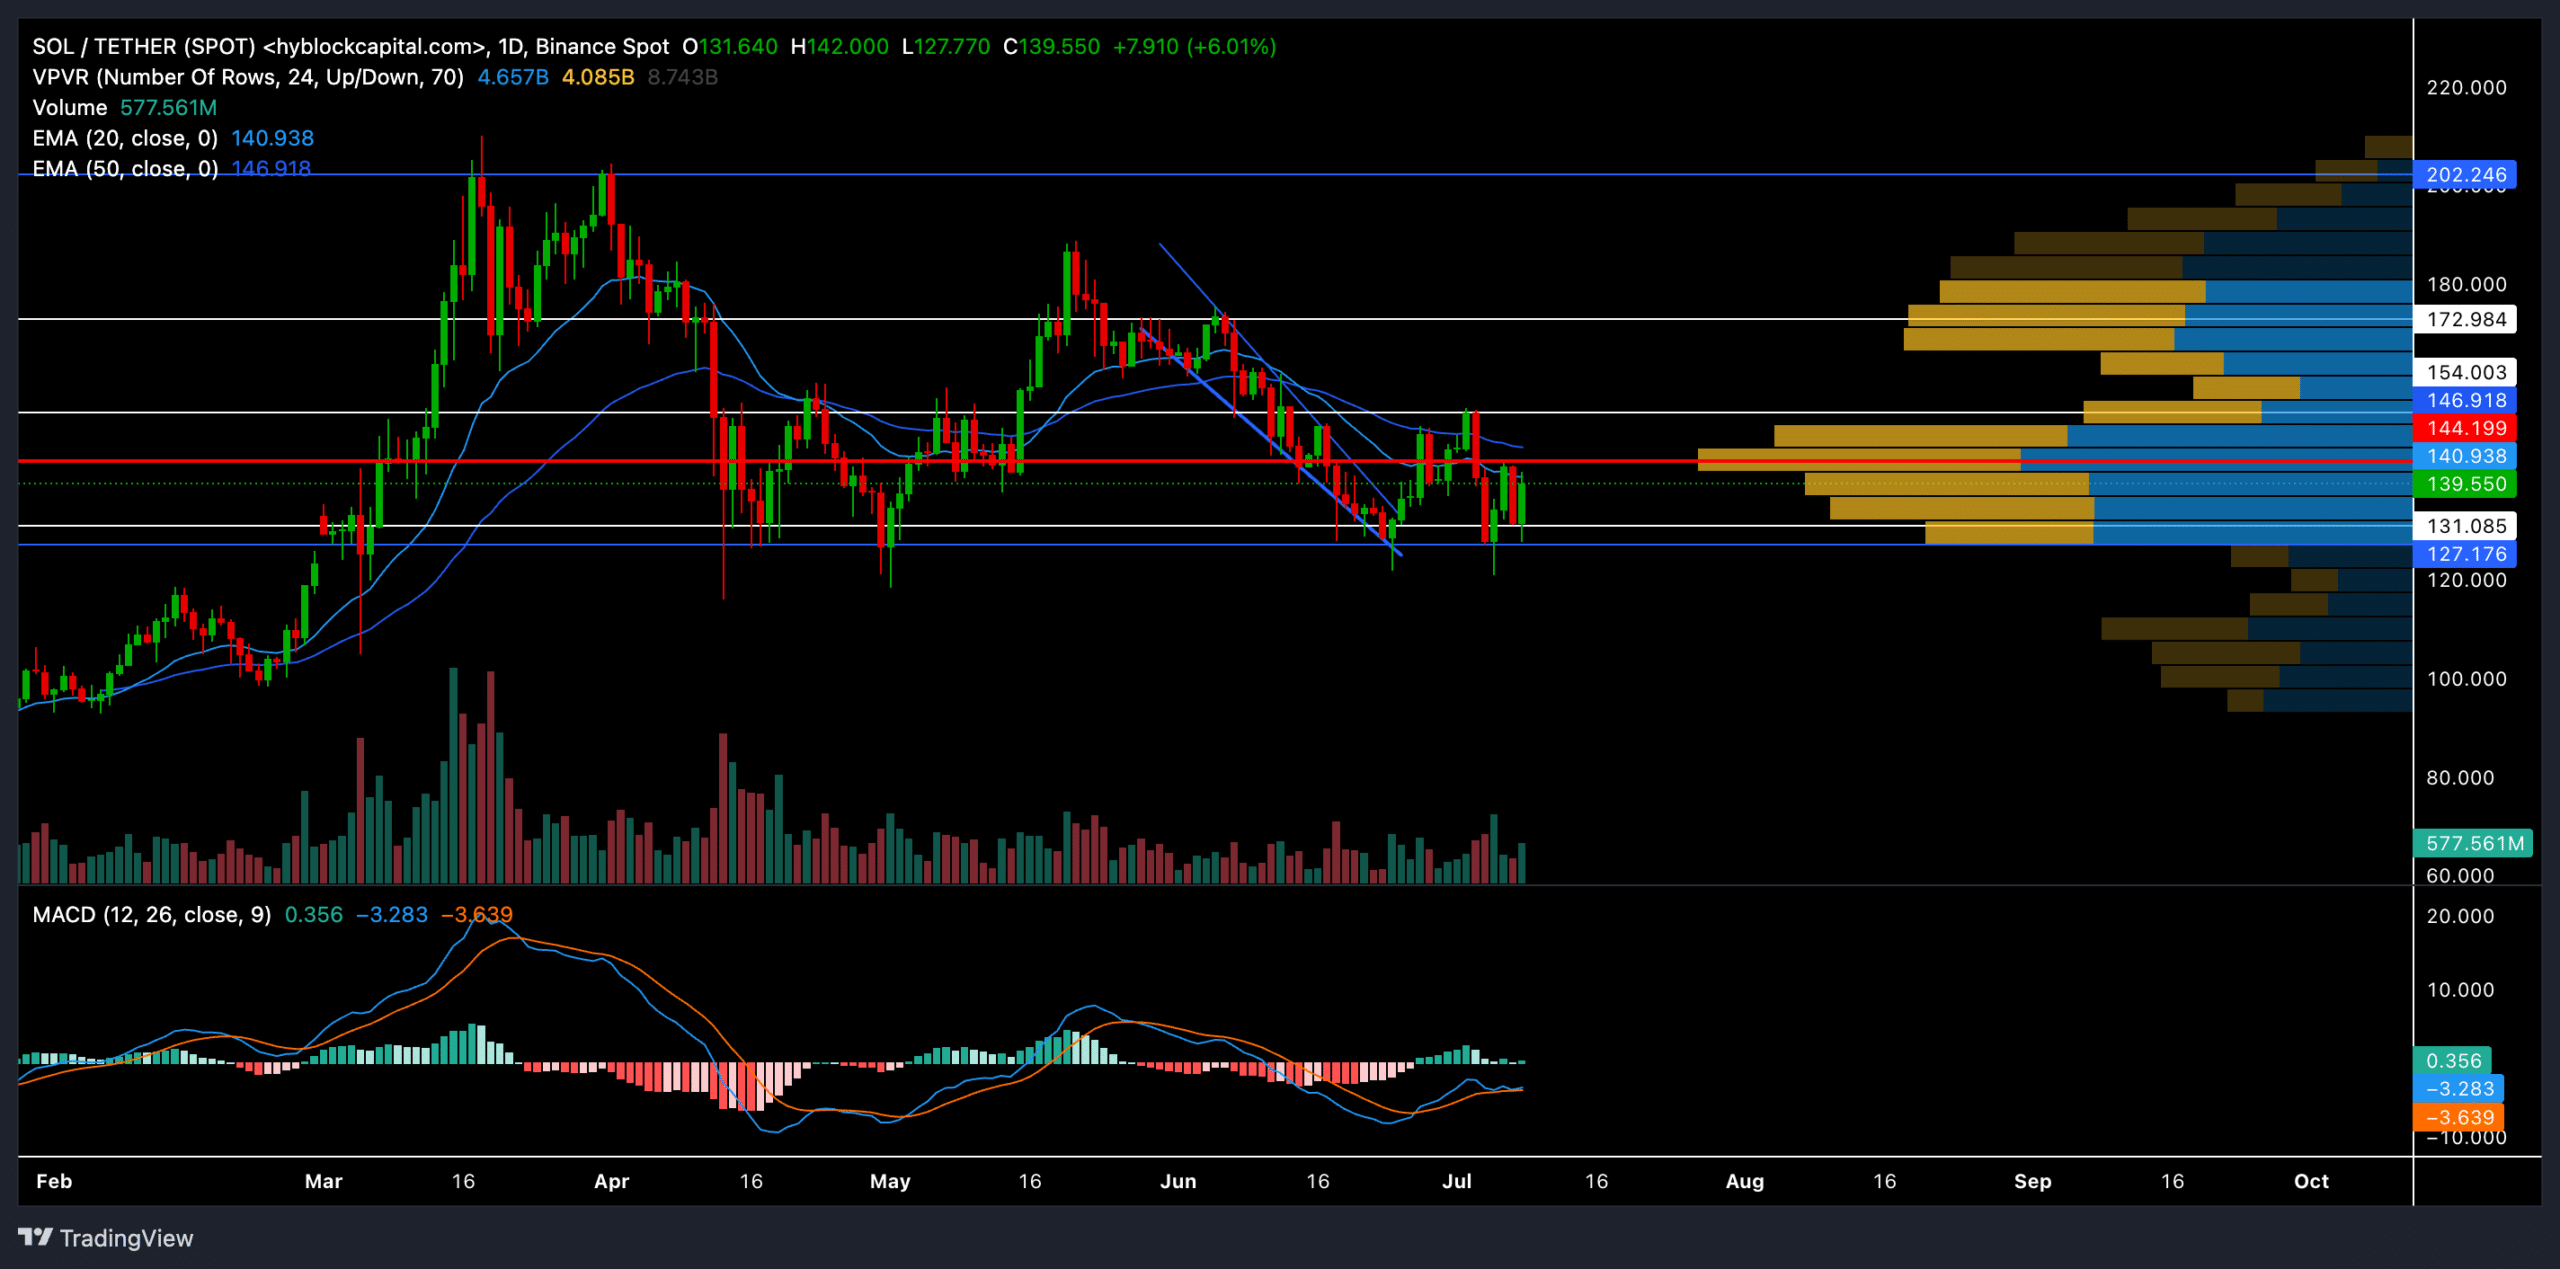Click the 4.085B VPVR down volume value
The height and width of the screenshot is (1269, 2560).
[x=598, y=77]
